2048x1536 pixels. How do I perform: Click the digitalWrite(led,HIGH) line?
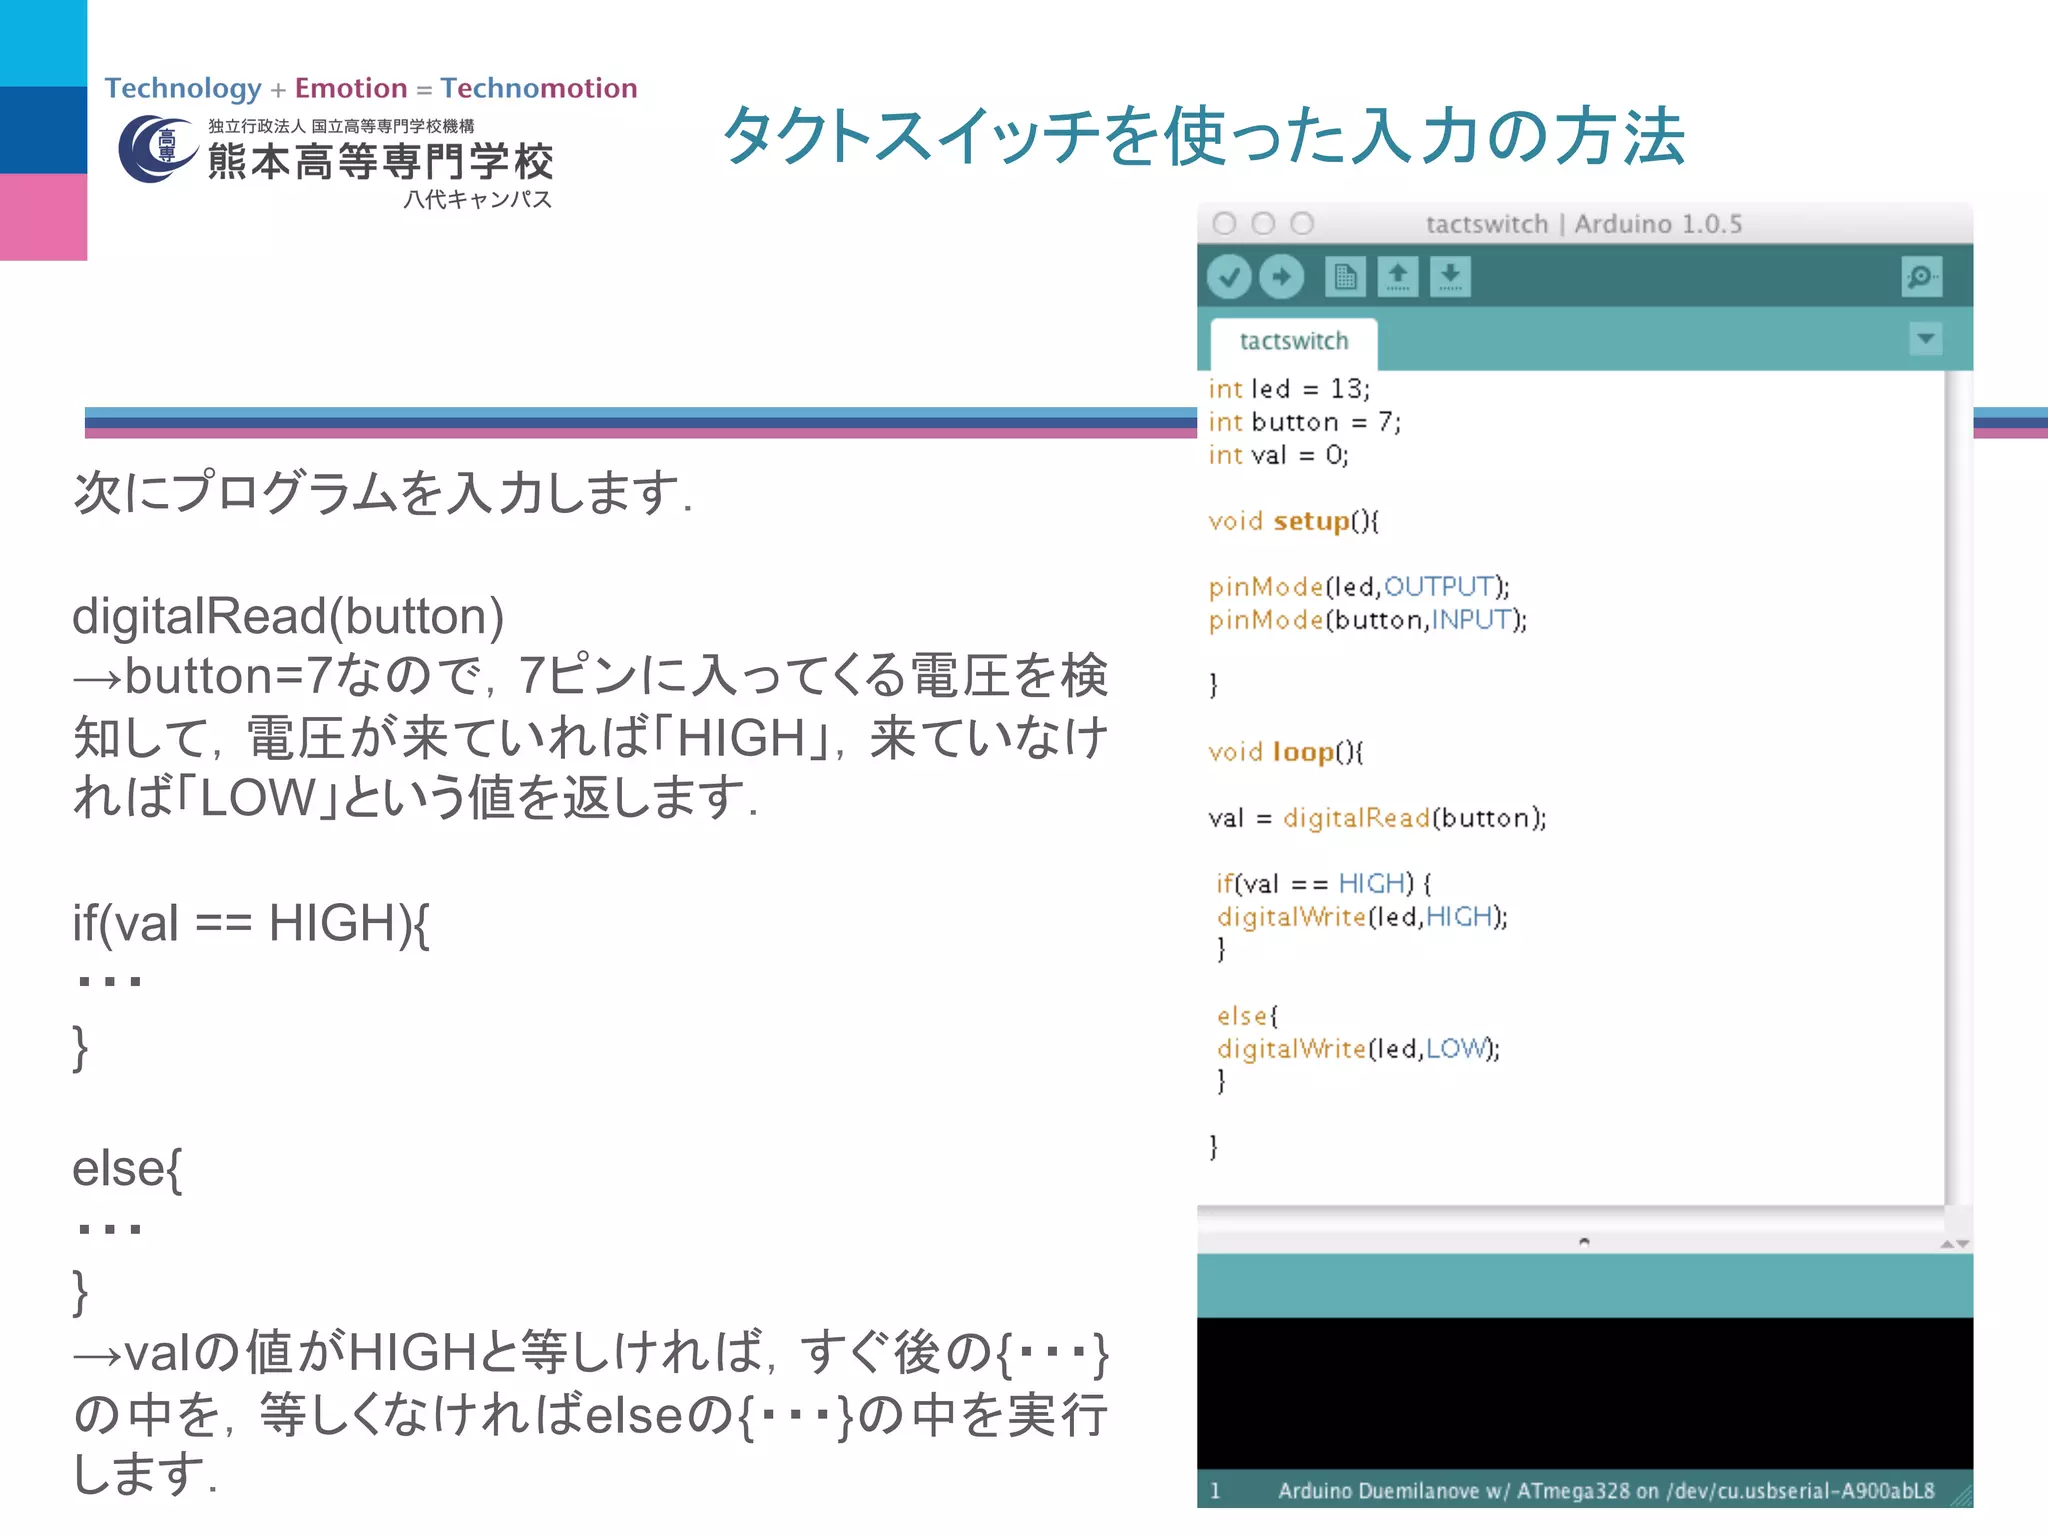tap(1362, 917)
